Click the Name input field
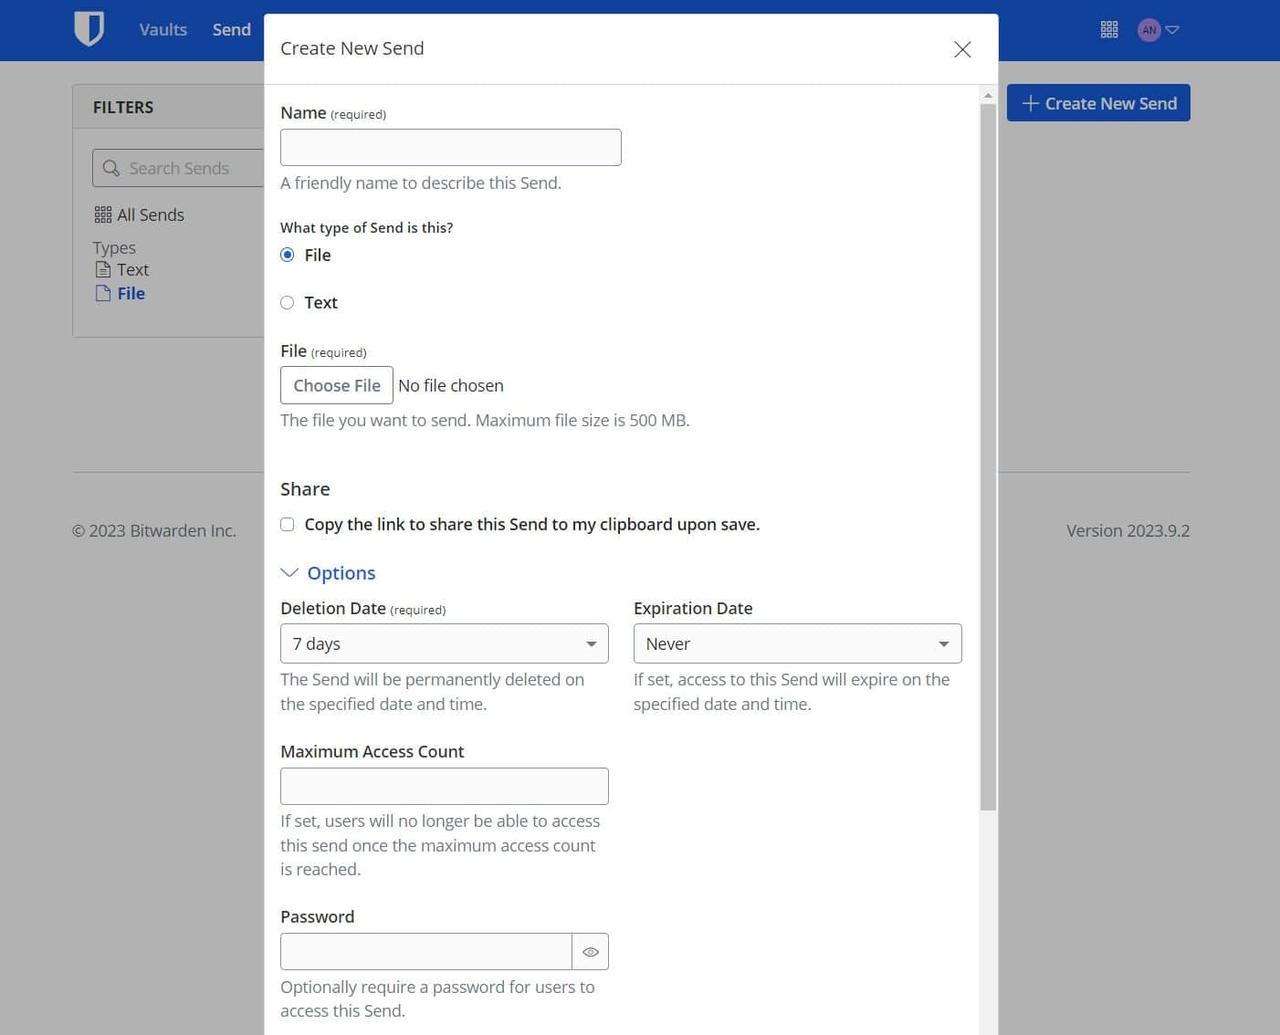The height and width of the screenshot is (1035, 1280). 450,148
